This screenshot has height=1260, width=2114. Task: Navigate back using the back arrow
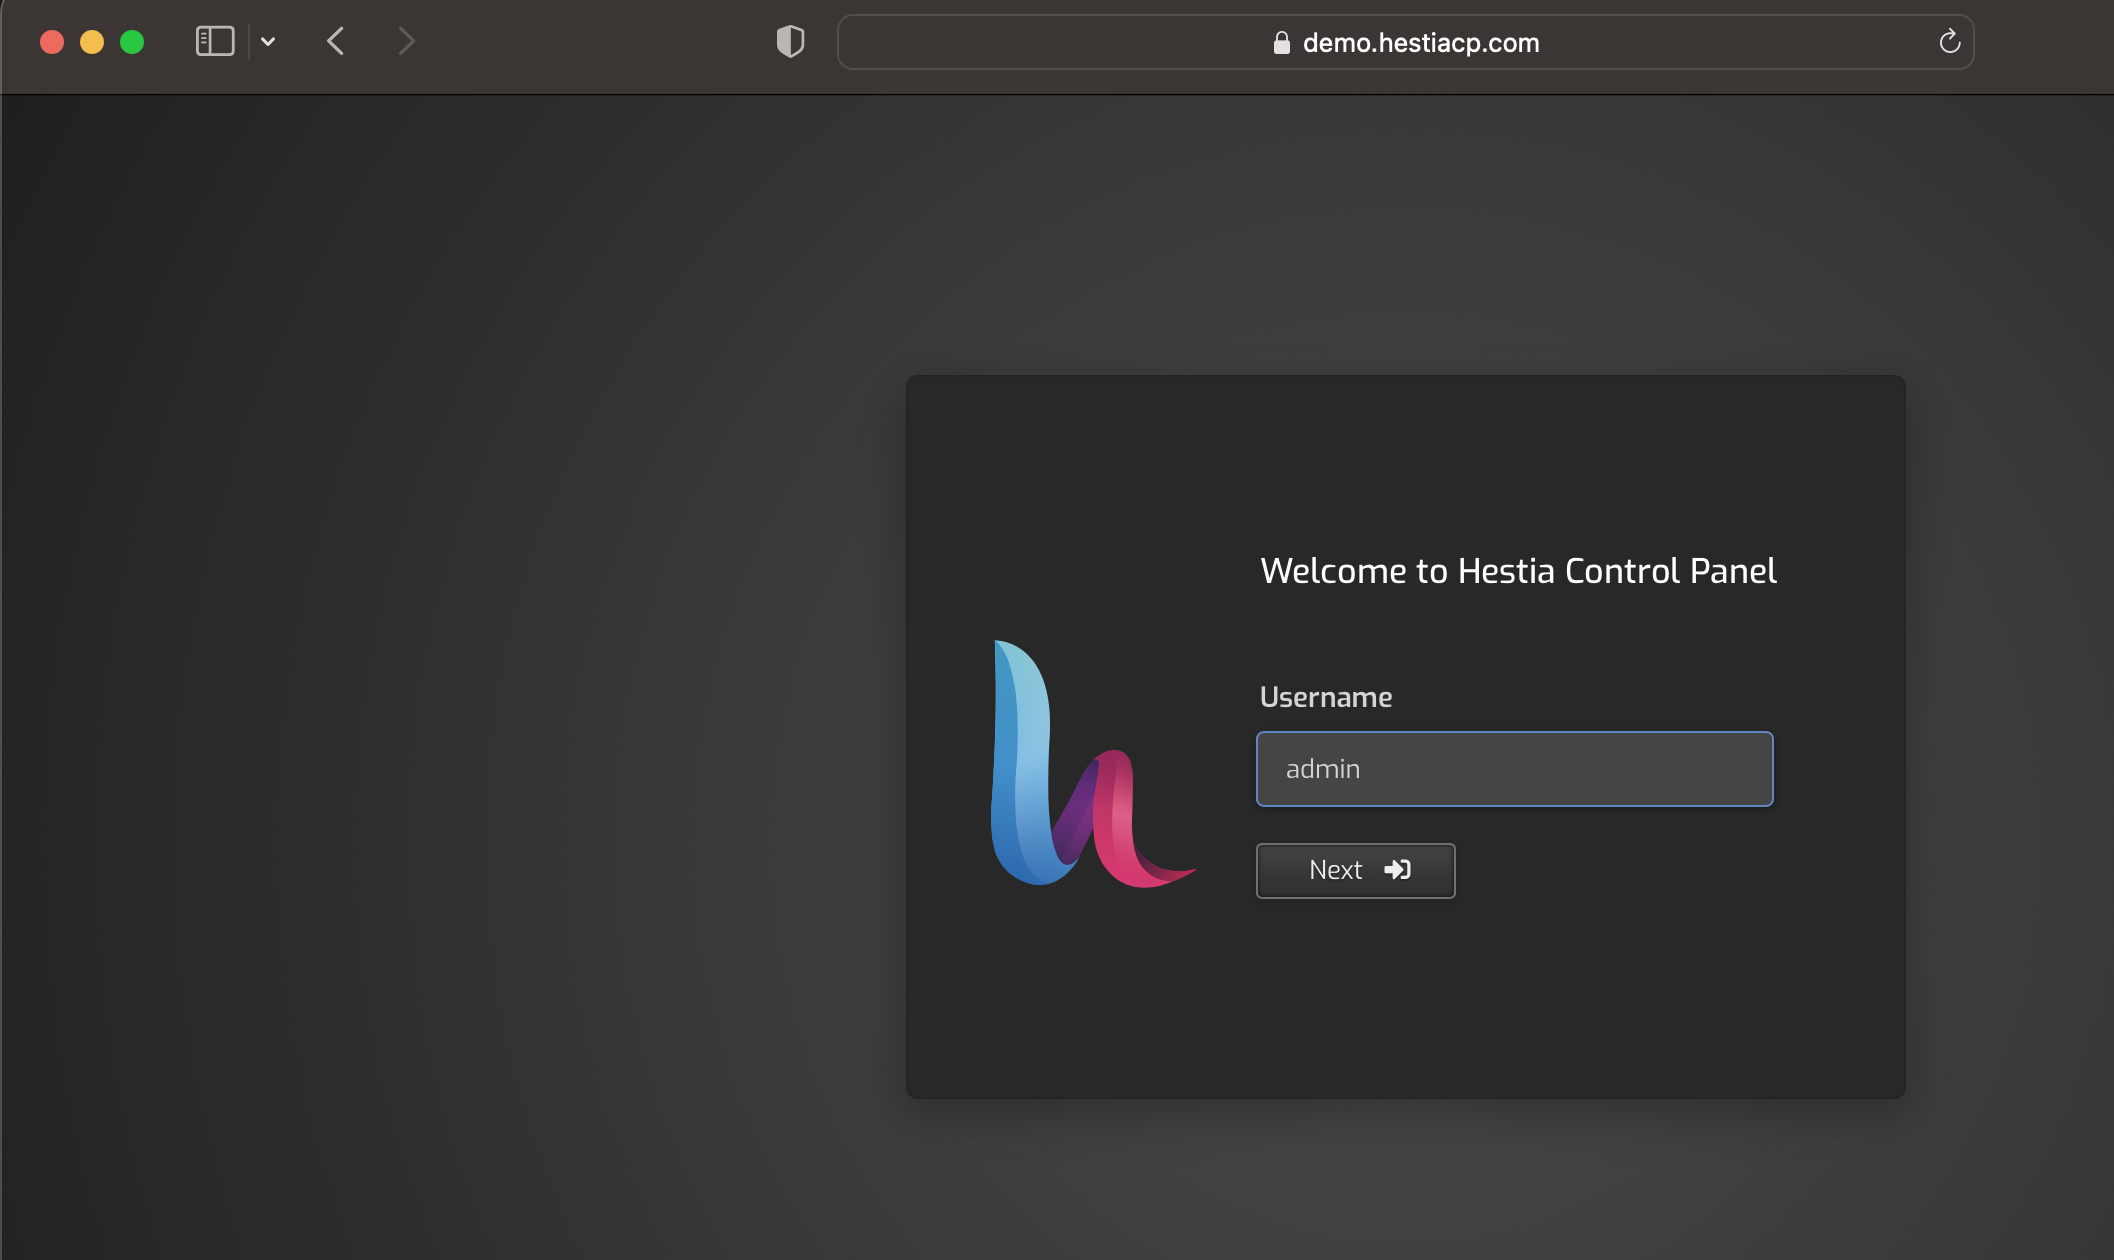pyautogui.click(x=336, y=41)
